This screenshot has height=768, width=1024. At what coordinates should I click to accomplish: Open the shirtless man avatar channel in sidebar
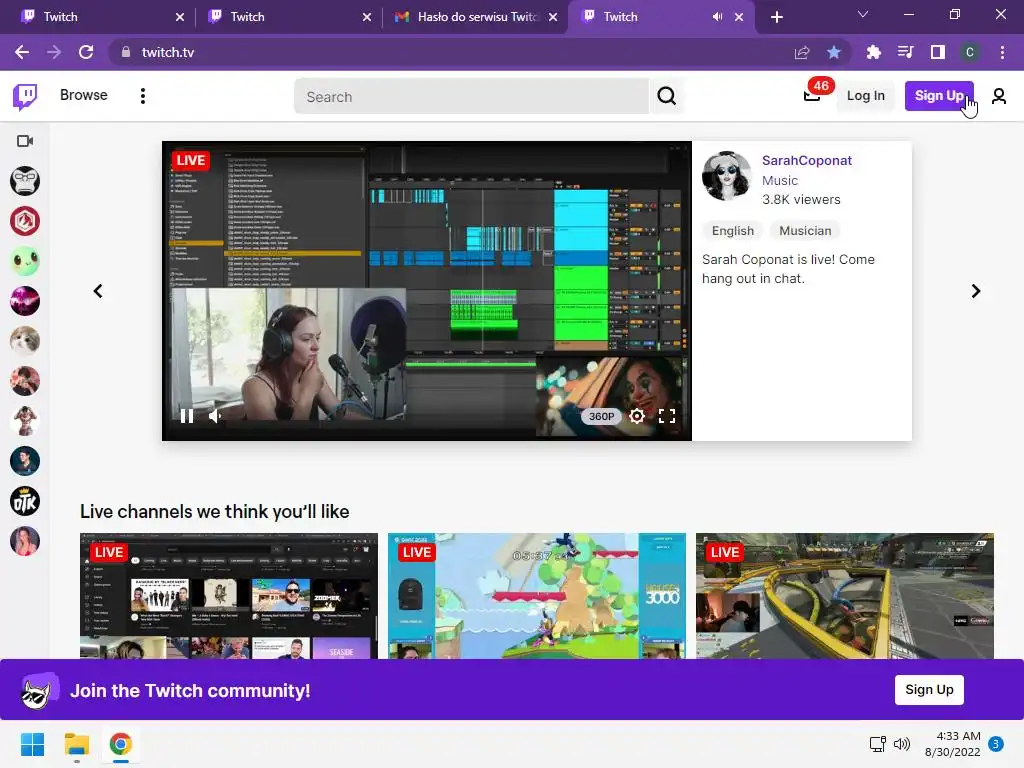pyautogui.click(x=25, y=421)
